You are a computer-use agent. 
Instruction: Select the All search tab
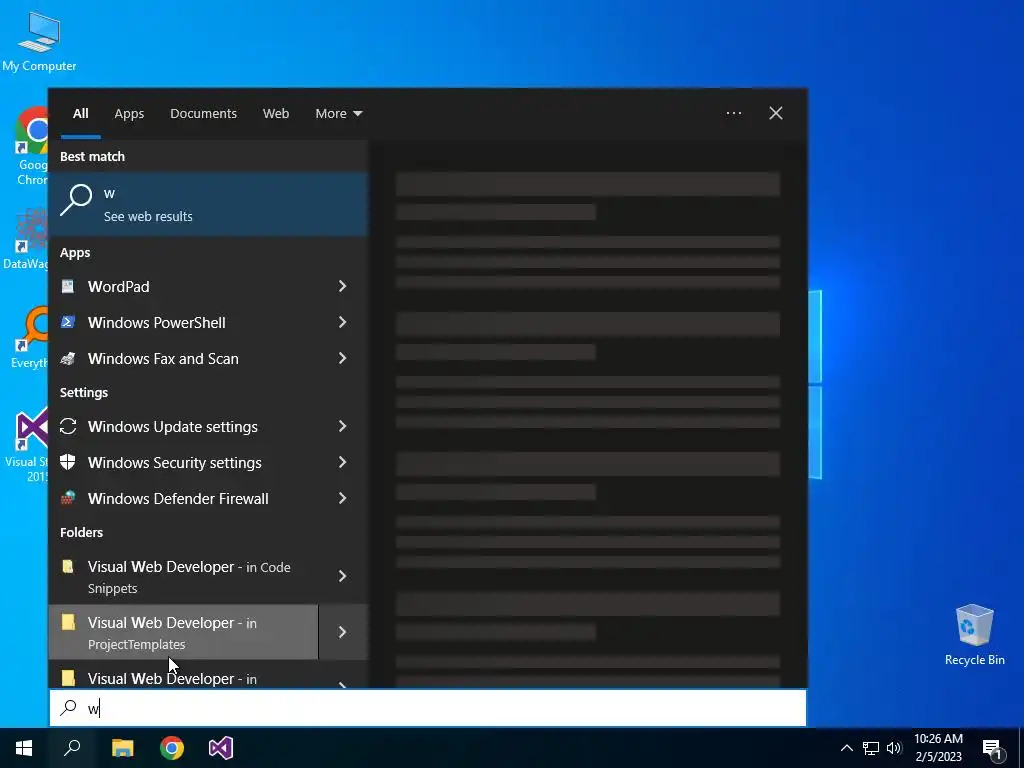(80, 114)
